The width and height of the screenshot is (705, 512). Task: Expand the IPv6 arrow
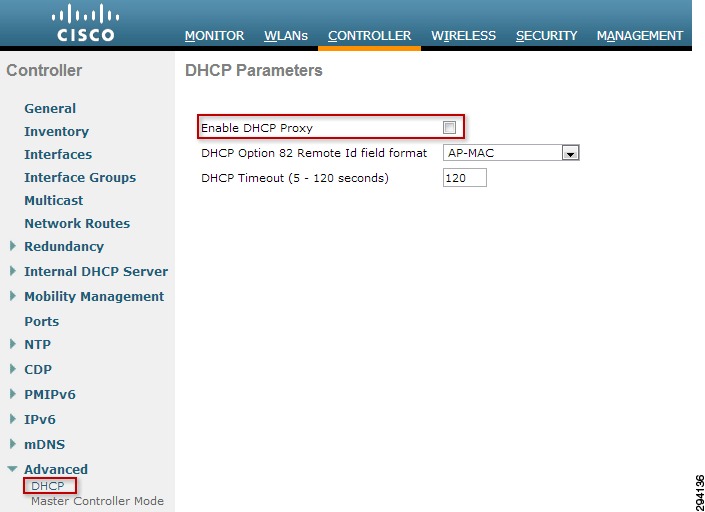(x=13, y=419)
